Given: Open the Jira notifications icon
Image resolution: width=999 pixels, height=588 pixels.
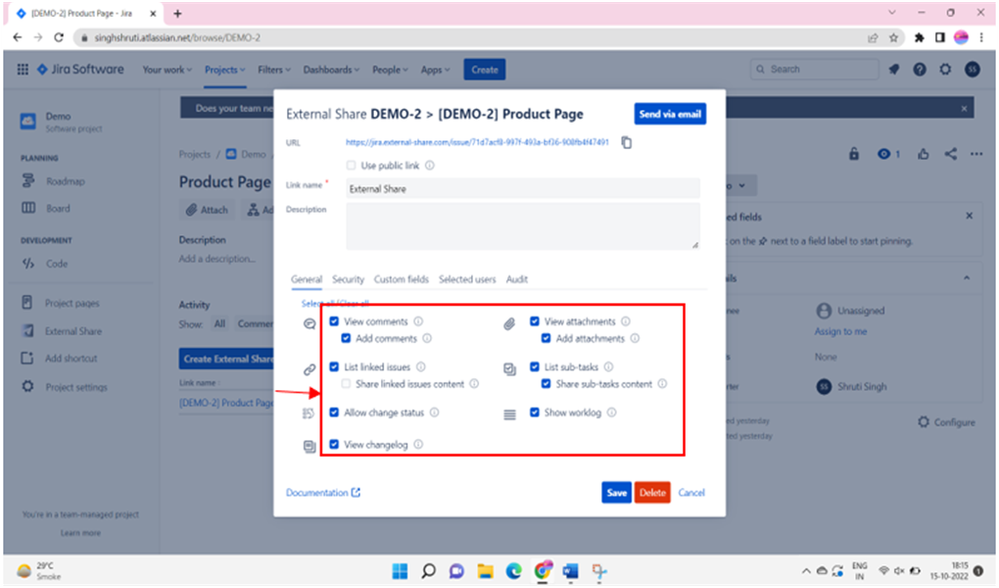Looking at the screenshot, I should click(x=894, y=69).
